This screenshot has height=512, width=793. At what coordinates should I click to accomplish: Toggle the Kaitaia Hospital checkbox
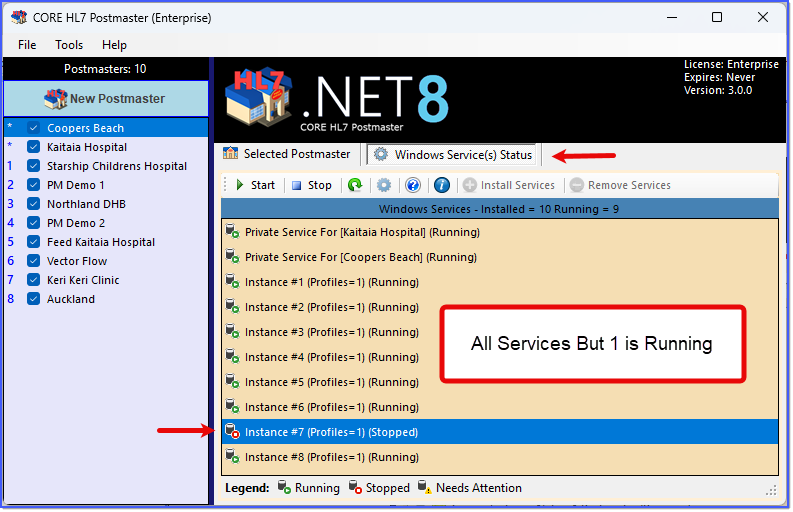tap(33, 147)
